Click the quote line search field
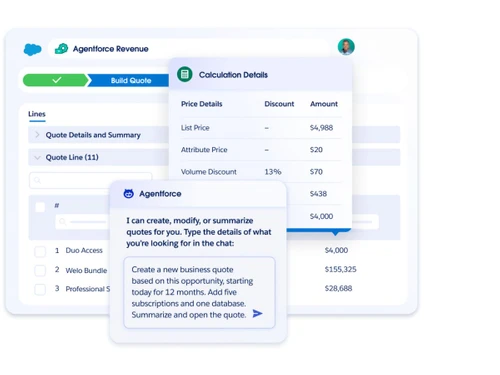Image resolution: width=500 pixels, height=375 pixels. (91, 180)
